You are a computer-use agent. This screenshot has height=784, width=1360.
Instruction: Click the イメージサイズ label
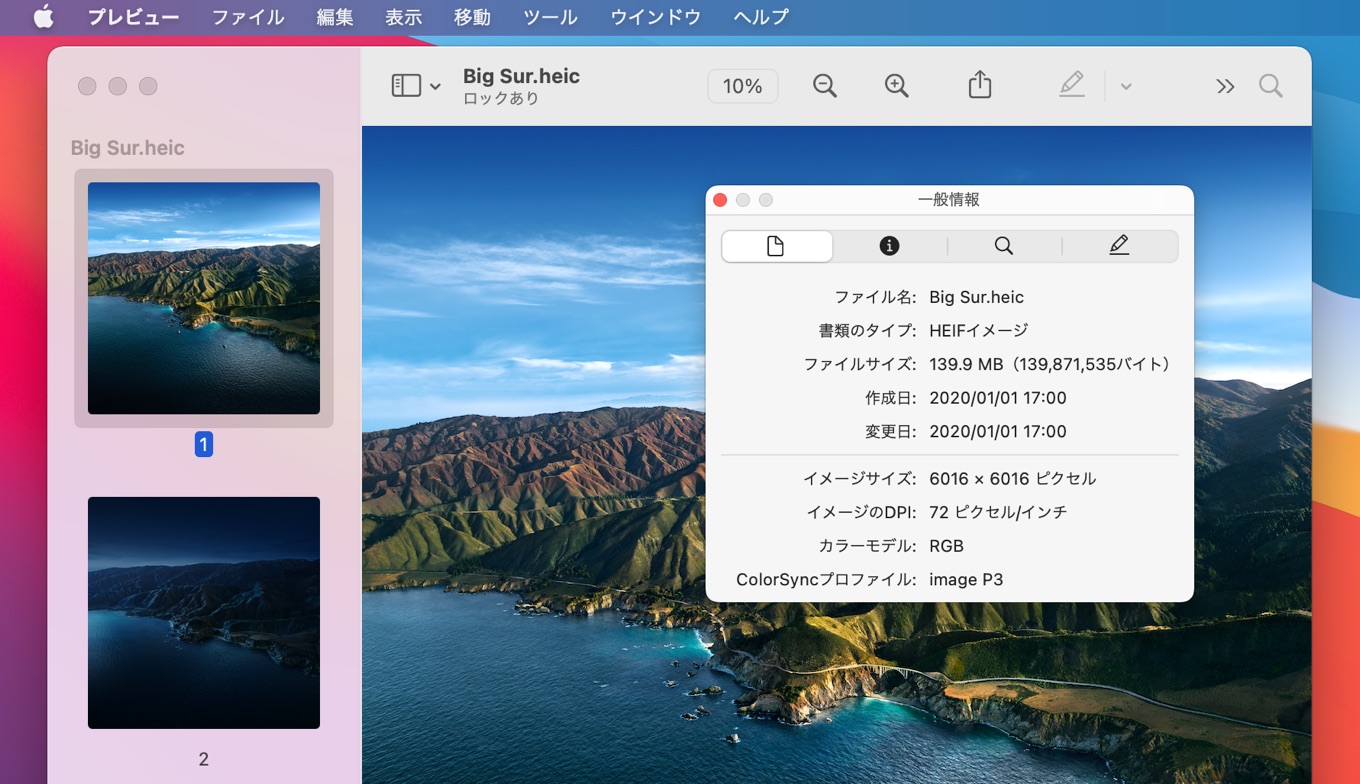860,478
